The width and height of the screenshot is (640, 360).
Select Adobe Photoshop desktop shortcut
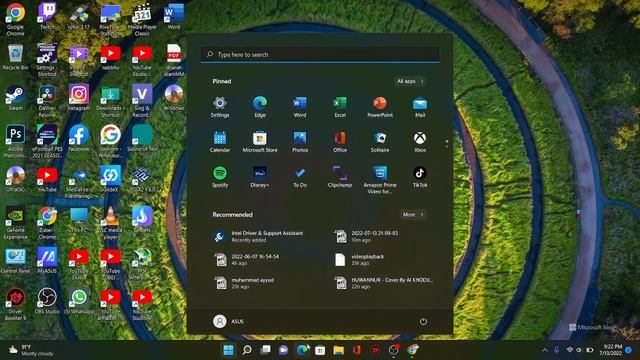[15, 141]
